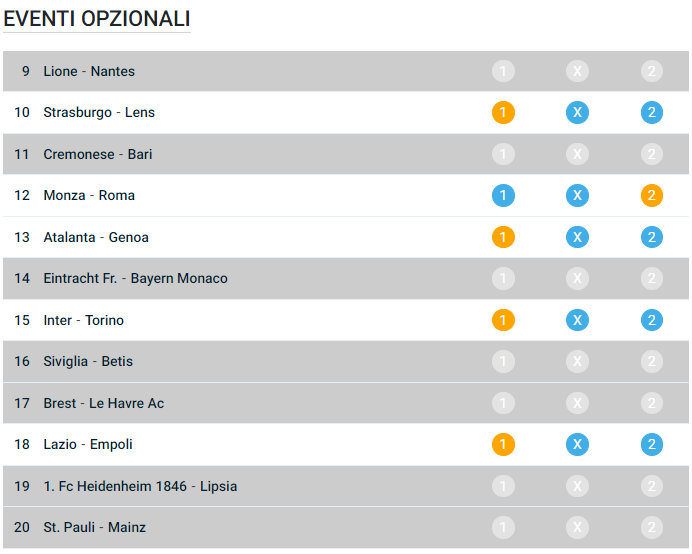692x554 pixels.
Task: Select outcome 1 for Strasburgo - Lens
Action: (503, 113)
